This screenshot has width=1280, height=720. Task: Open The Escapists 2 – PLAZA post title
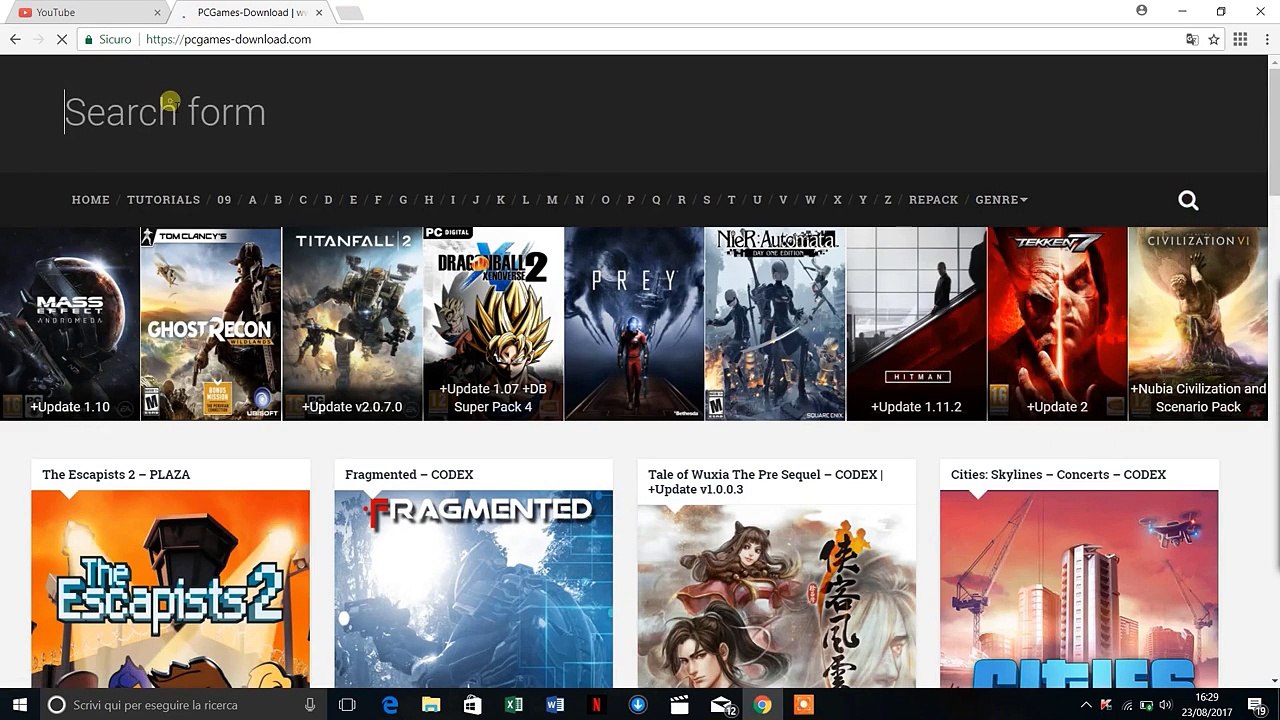pos(116,474)
